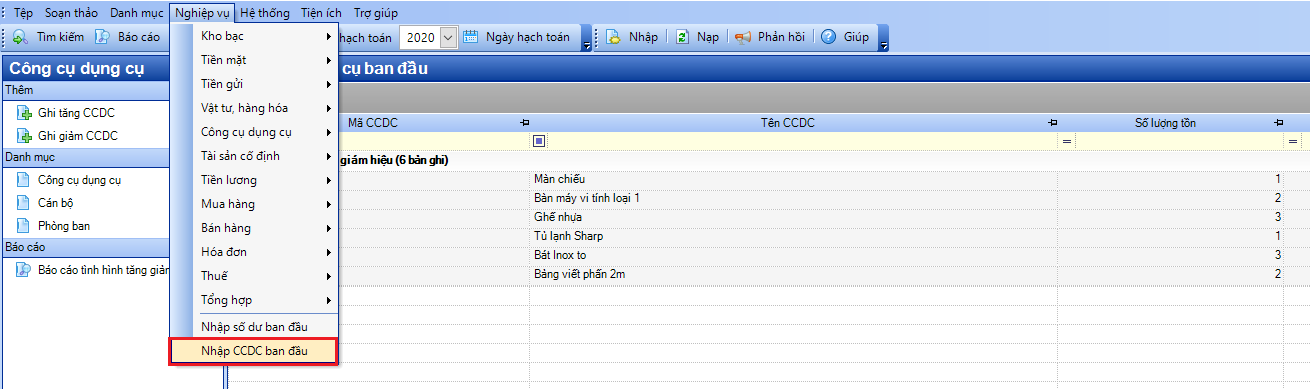
Task: Open the Cán bộ list link
Action: tap(56, 203)
